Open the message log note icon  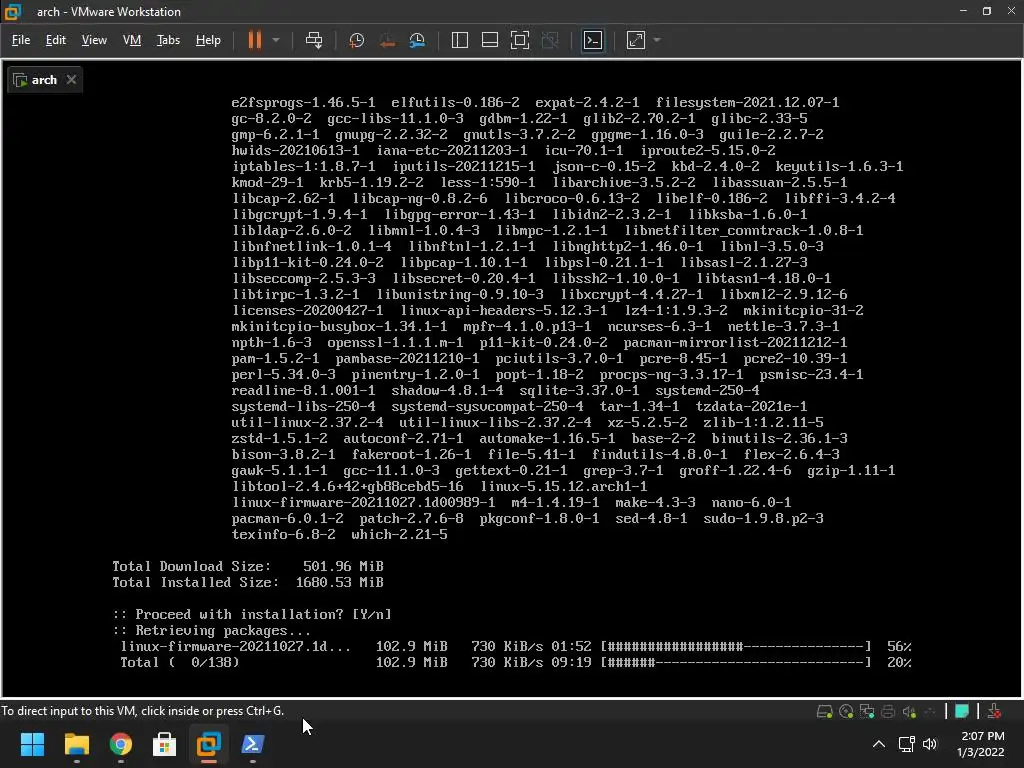coord(961,711)
